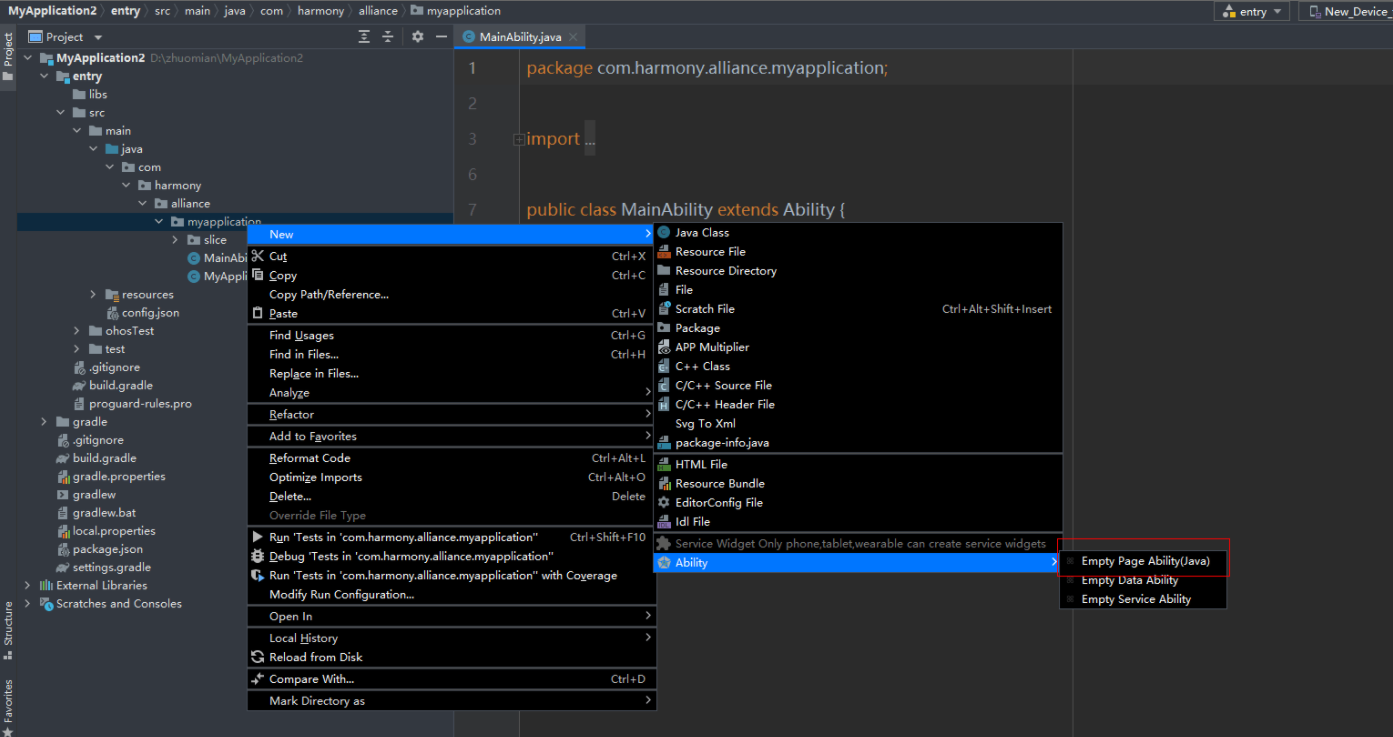Click Expand All icon in Project panel
This screenshot has width=1393, height=737.
[365, 37]
